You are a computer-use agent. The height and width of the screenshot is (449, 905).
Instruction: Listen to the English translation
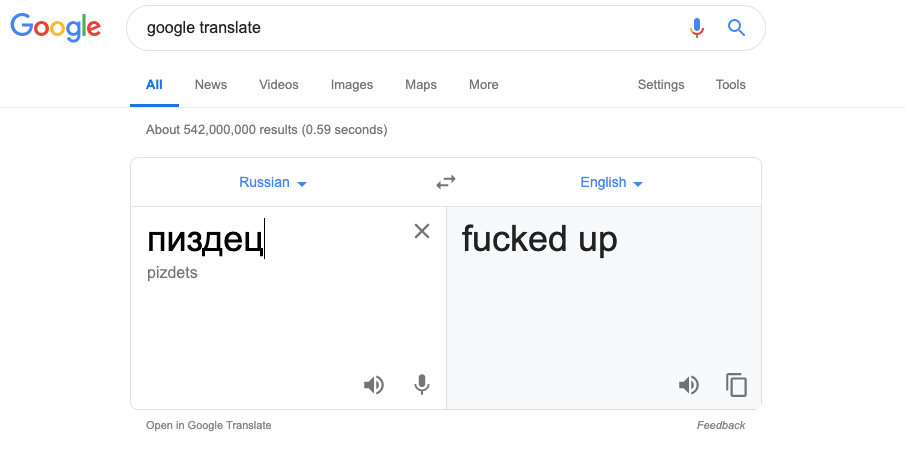[x=689, y=385]
